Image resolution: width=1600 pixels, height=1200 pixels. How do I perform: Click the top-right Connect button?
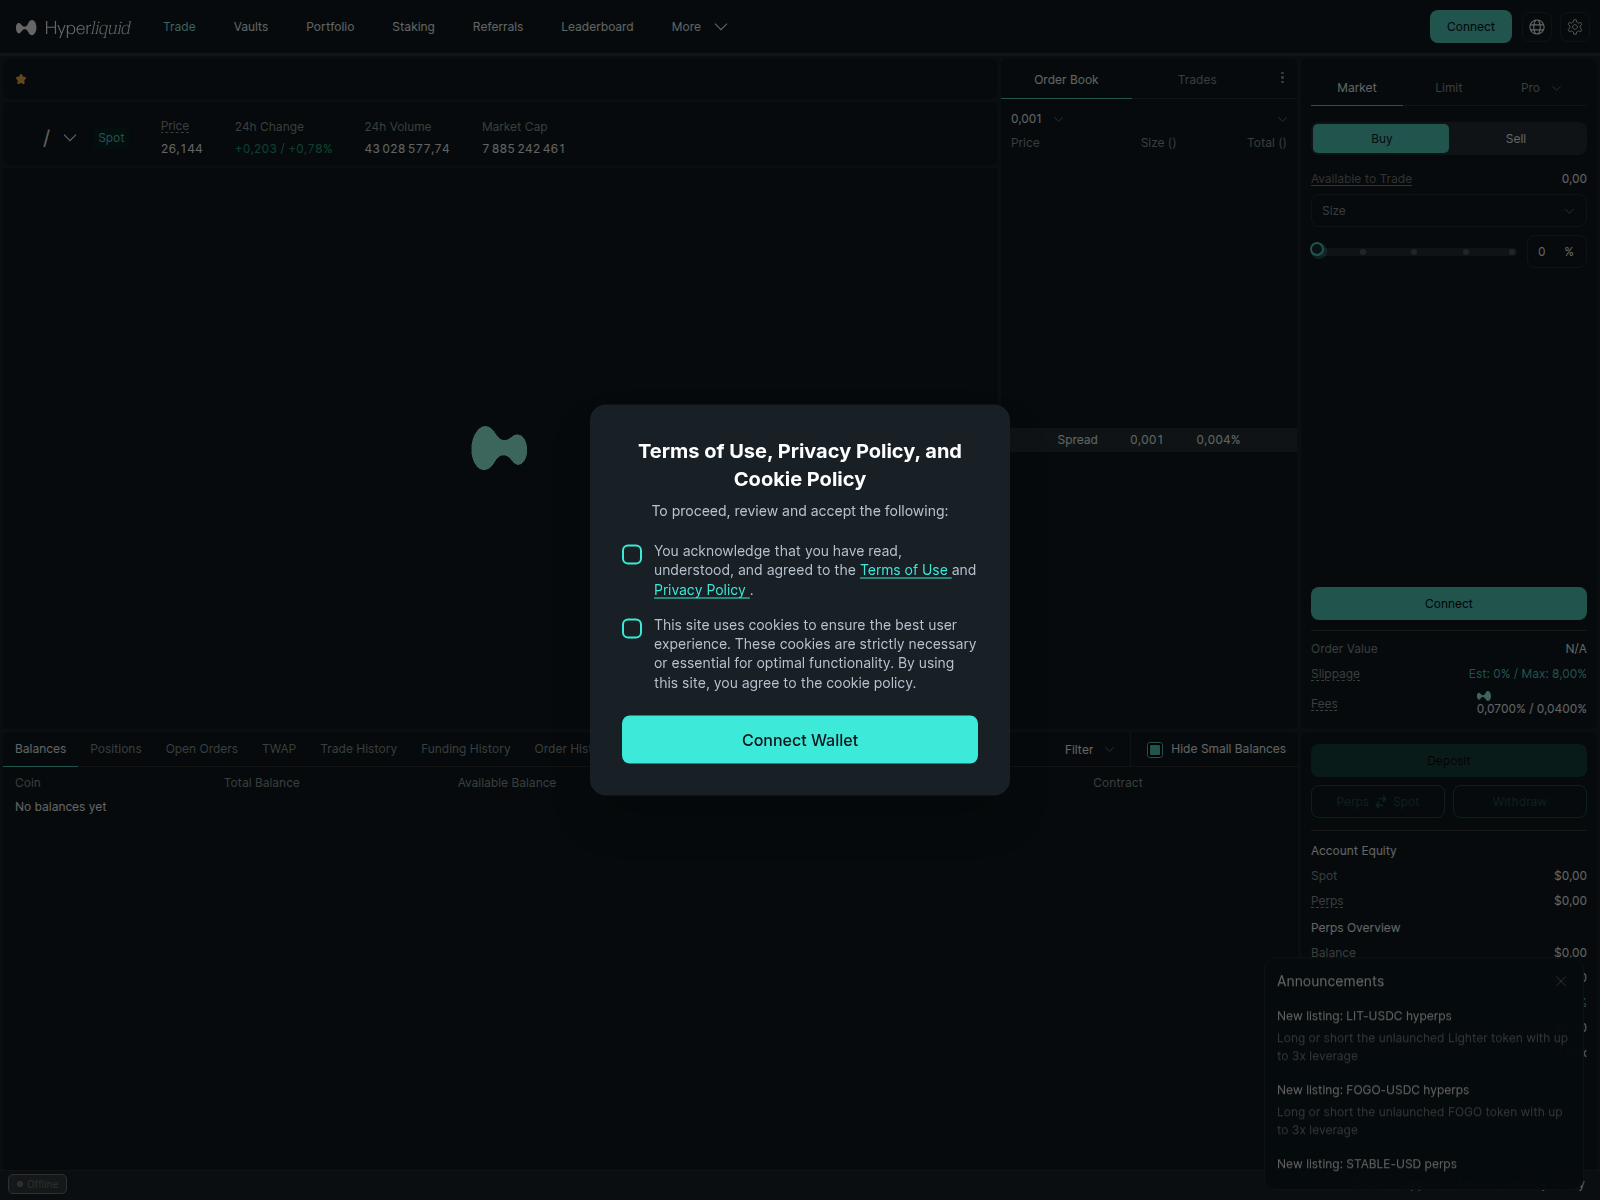[1470, 27]
